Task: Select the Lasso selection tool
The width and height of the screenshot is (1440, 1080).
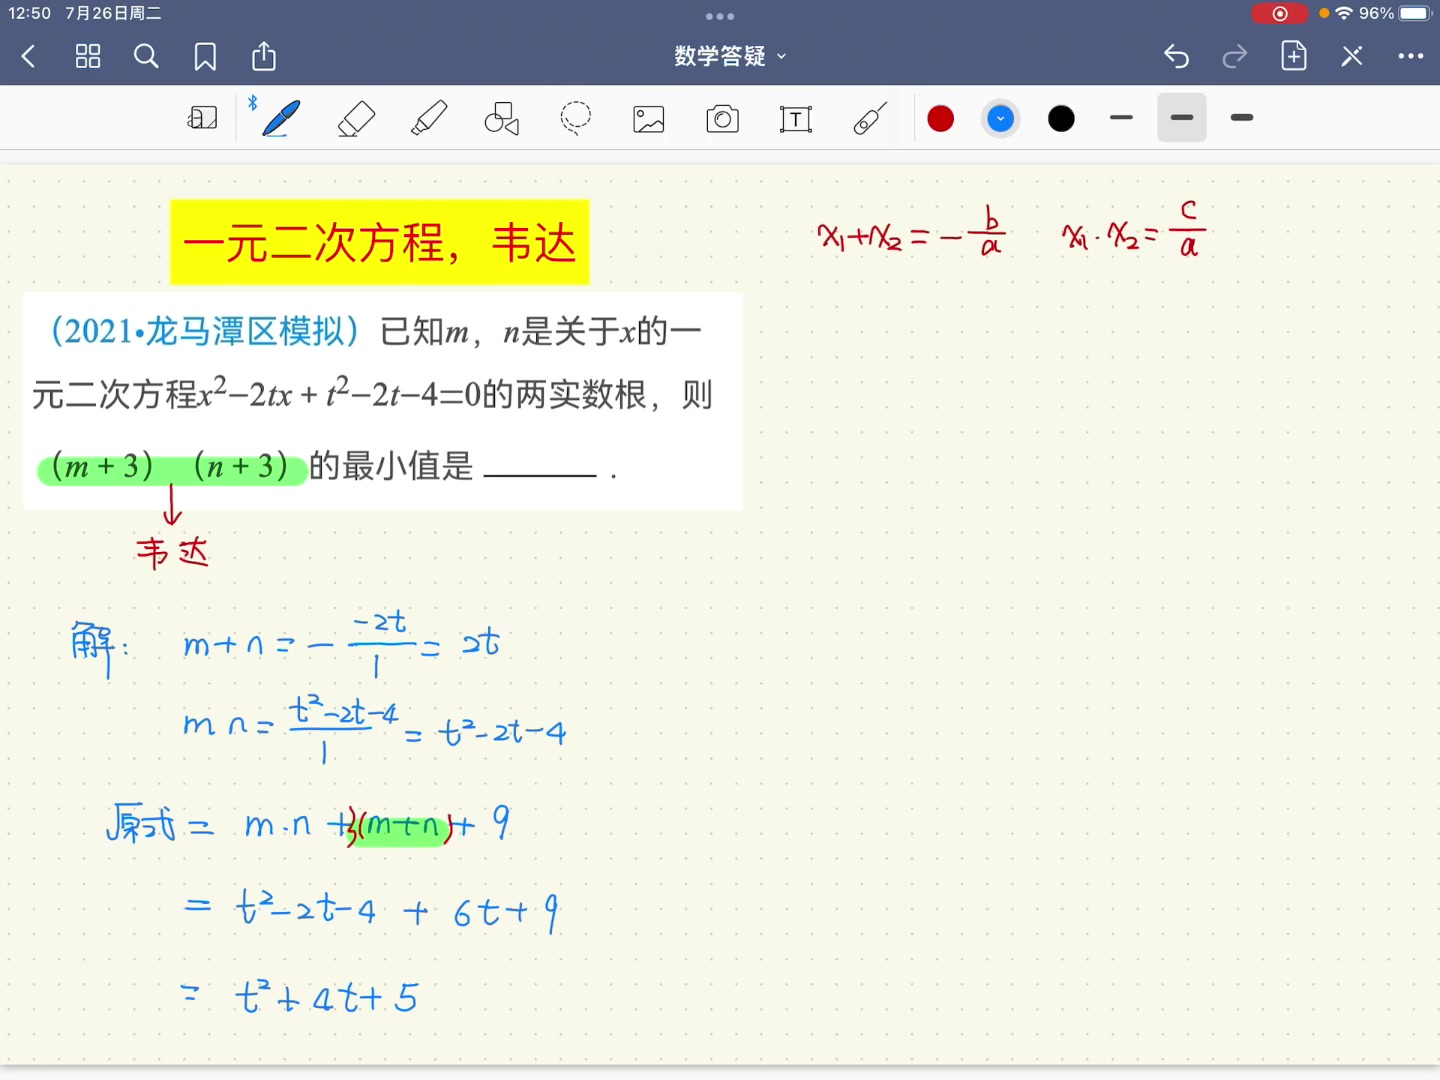Action: coord(576,117)
